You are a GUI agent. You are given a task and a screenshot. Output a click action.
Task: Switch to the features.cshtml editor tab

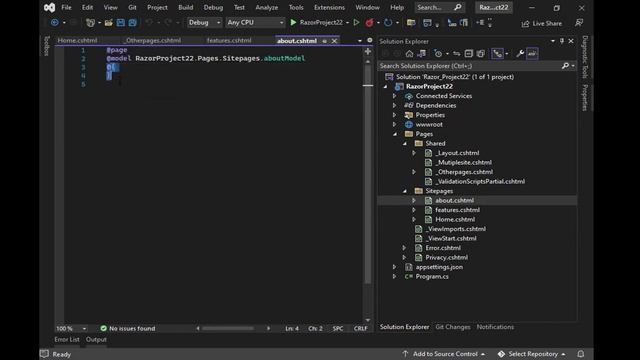tap(229, 40)
